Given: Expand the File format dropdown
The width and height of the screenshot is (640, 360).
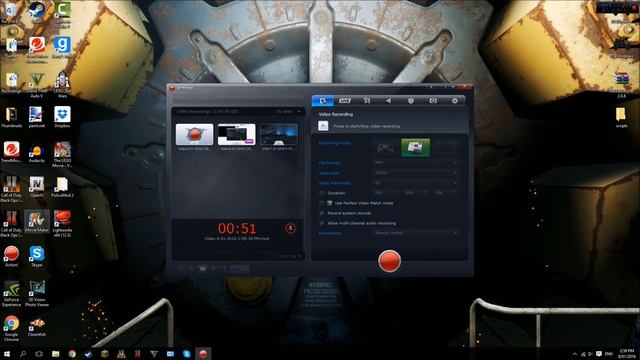Looking at the screenshot, I should pos(416,163).
